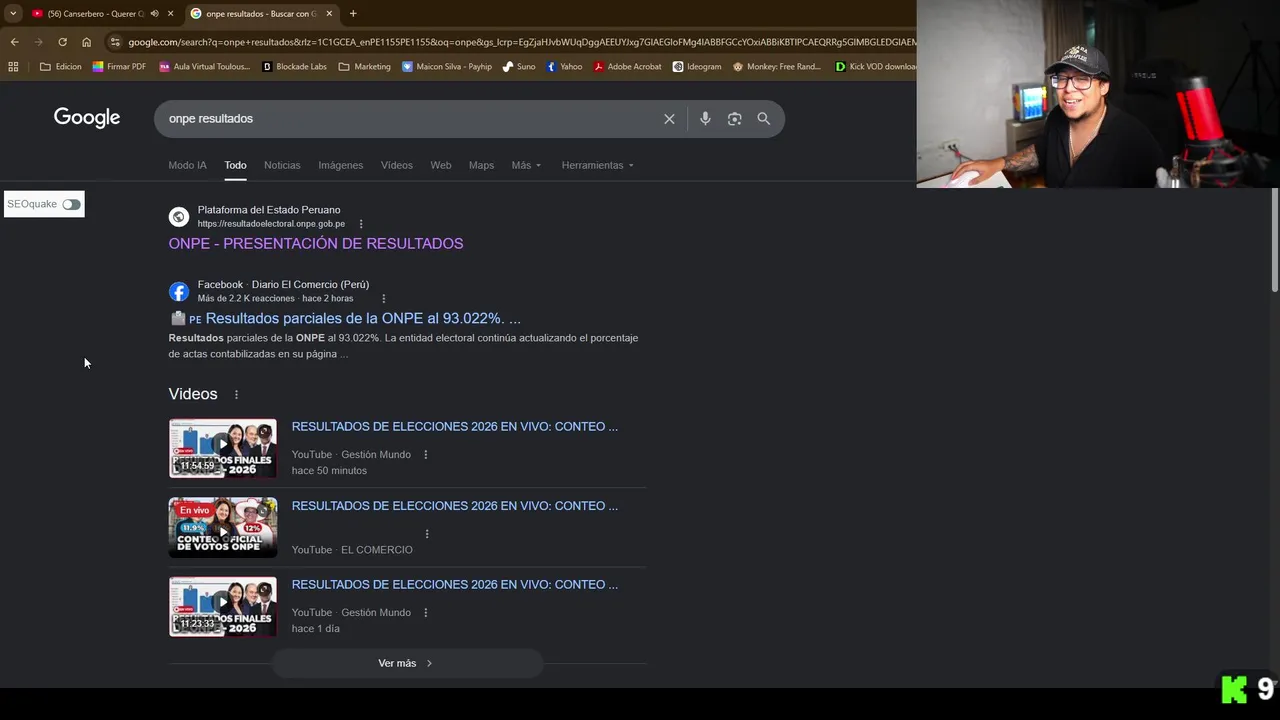Open options for Gestión Mundo 1 día video
Screen dimensions: 1280x720
point(425,613)
